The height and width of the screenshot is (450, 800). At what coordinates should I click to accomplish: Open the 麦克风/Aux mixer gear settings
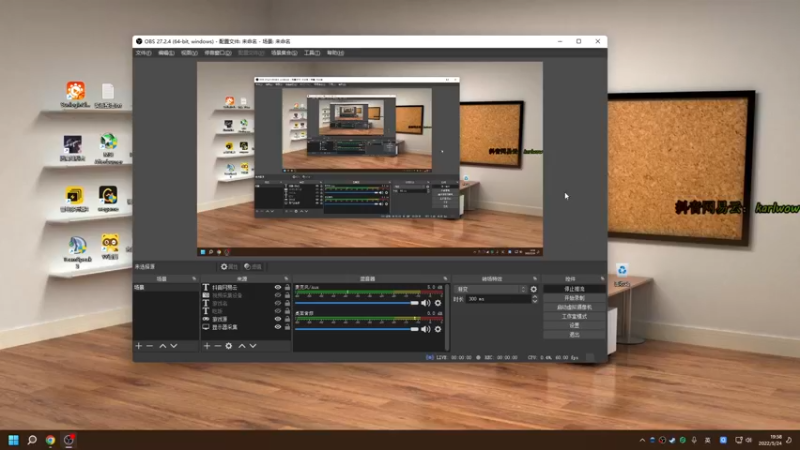(438, 303)
